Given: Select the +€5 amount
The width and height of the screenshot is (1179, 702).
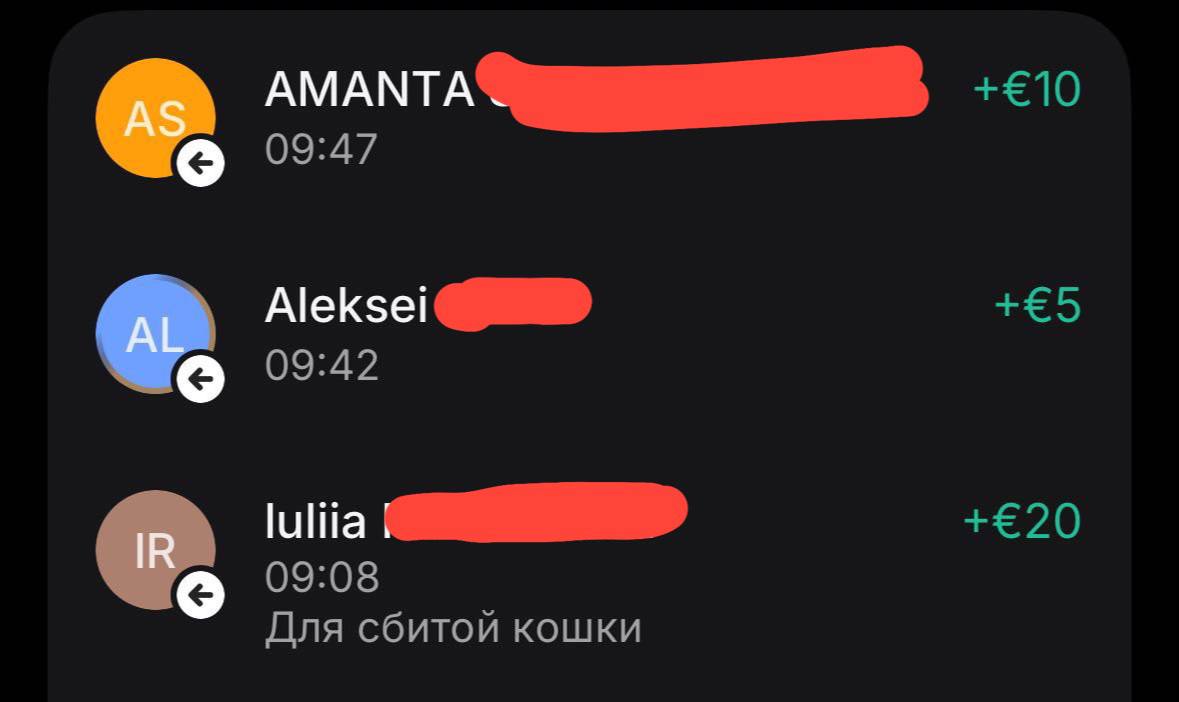Looking at the screenshot, I should coord(1038,304).
